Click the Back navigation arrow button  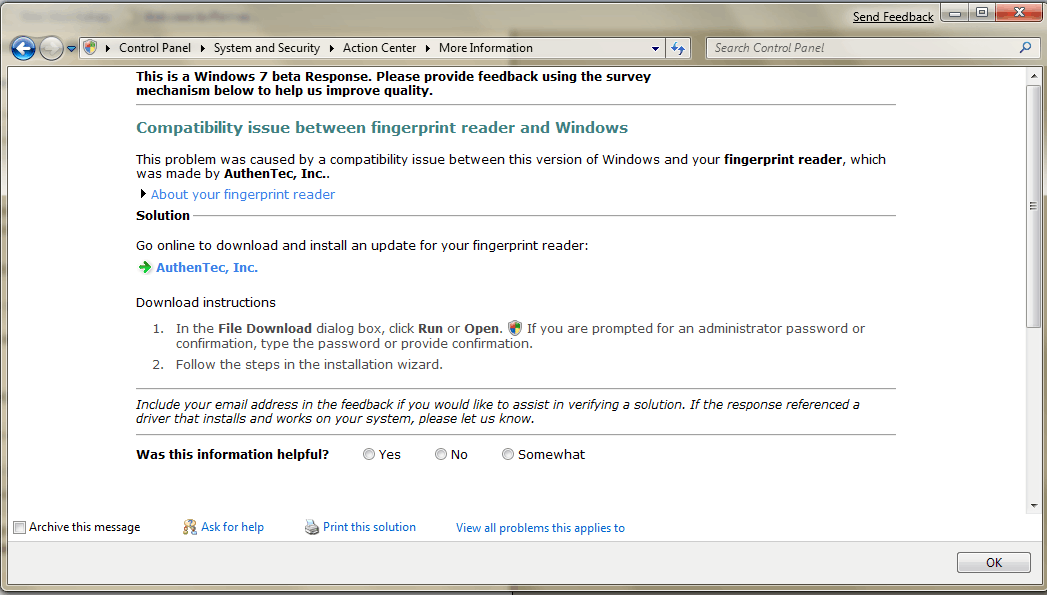[x=23, y=48]
